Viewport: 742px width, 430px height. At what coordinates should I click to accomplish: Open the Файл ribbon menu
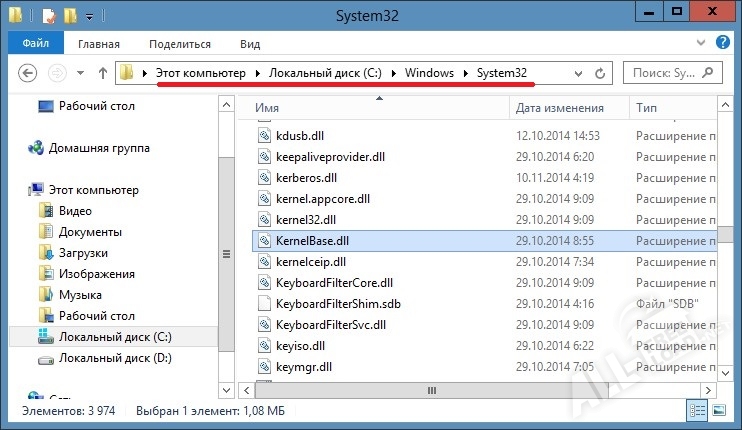(35, 44)
